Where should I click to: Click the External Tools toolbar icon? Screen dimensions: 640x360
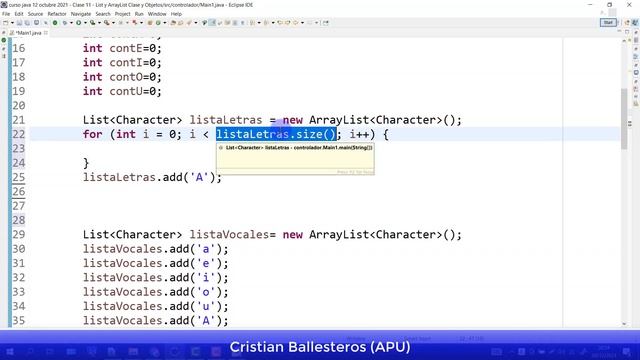click(x=107, y=23)
